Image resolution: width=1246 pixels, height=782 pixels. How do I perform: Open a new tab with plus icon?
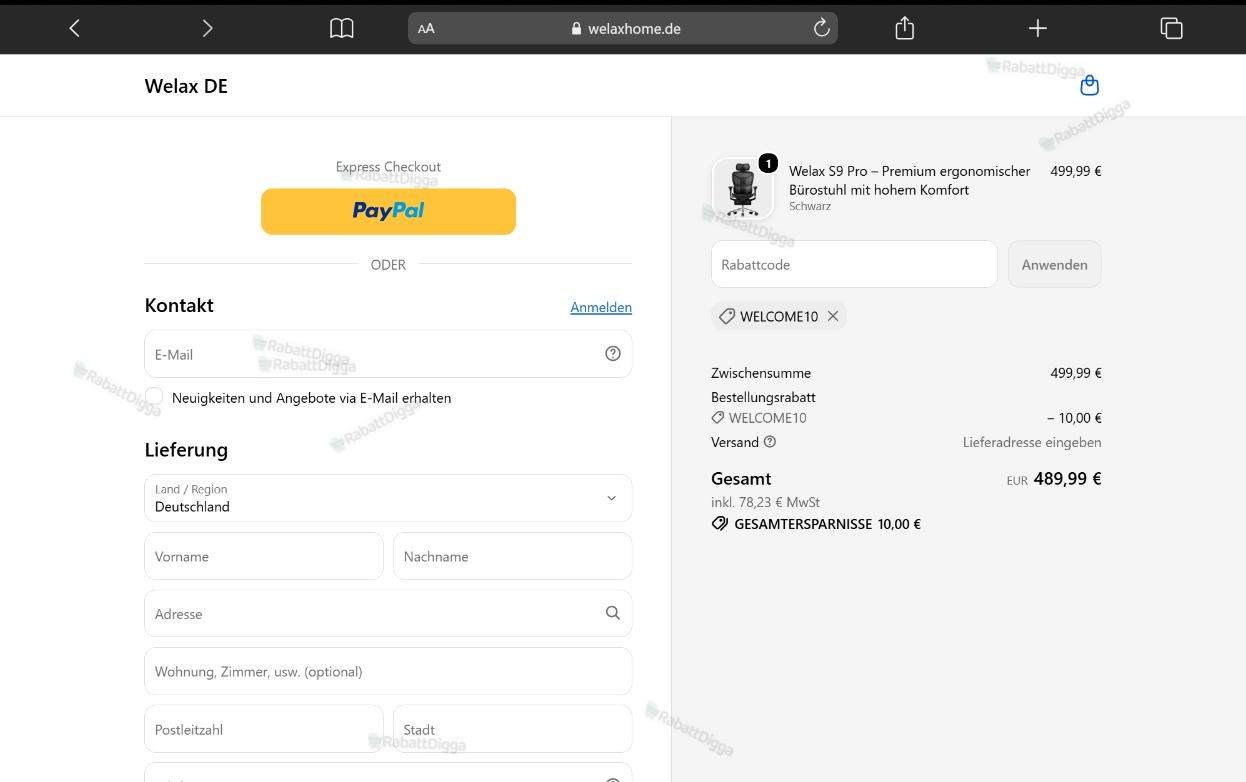pyautogui.click(x=1038, y=28)
